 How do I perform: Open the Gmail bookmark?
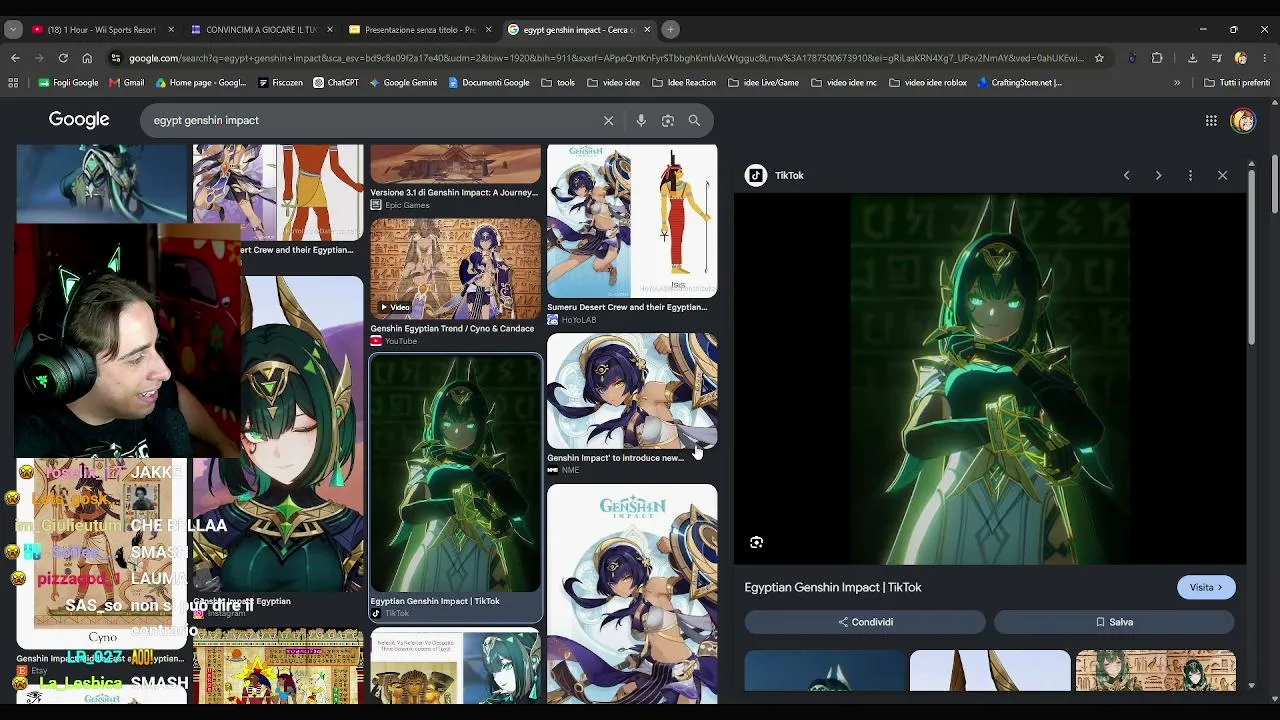coord(126,83)
